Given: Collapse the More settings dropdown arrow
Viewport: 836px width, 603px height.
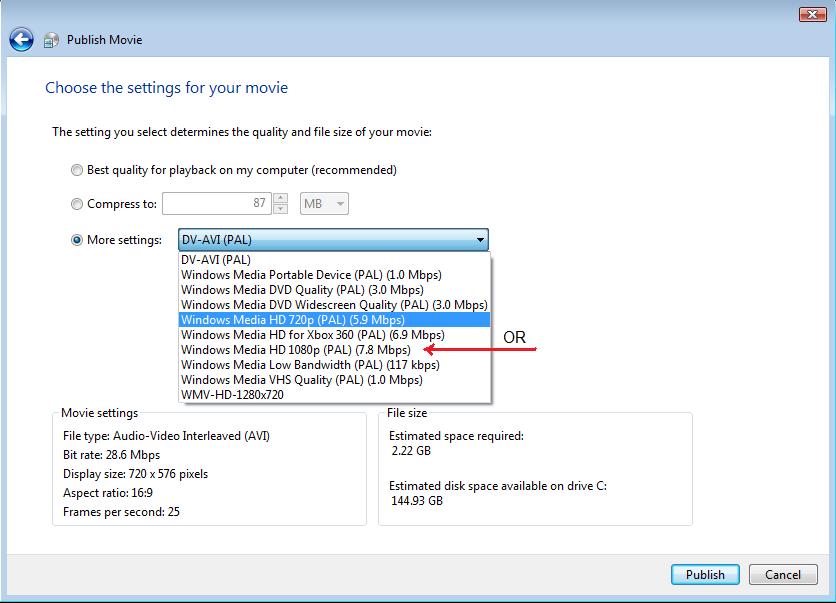Looking at the screenshot, I should pyautogui.click(x=480, y=240).
